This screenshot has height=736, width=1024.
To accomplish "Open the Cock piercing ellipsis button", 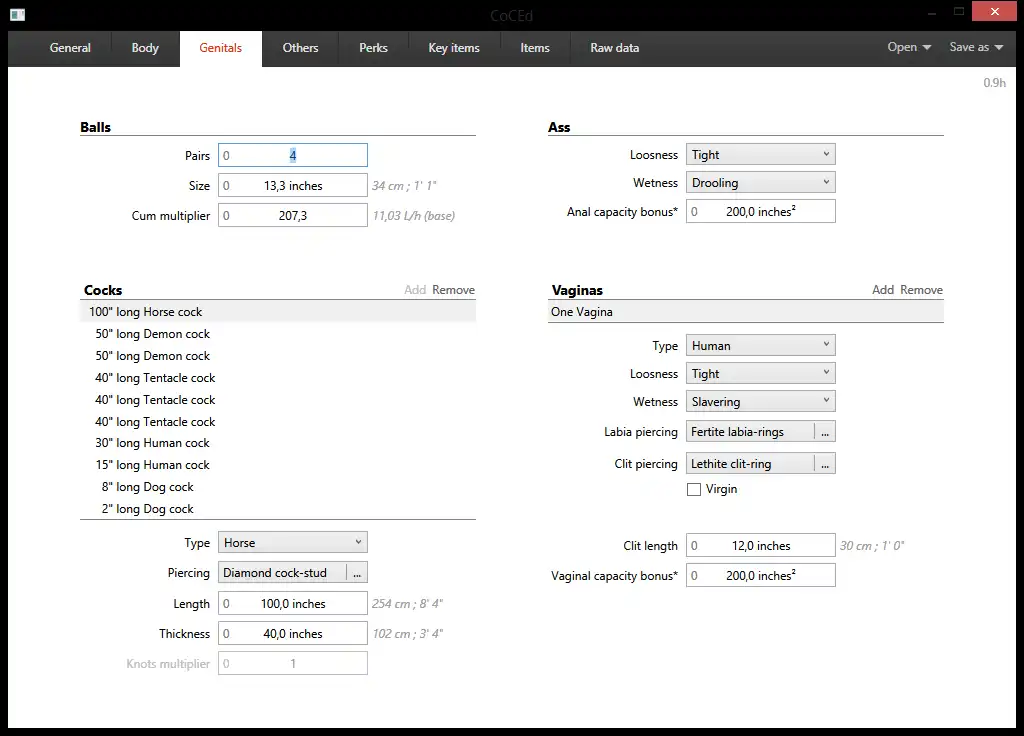I will click(357, 573).
